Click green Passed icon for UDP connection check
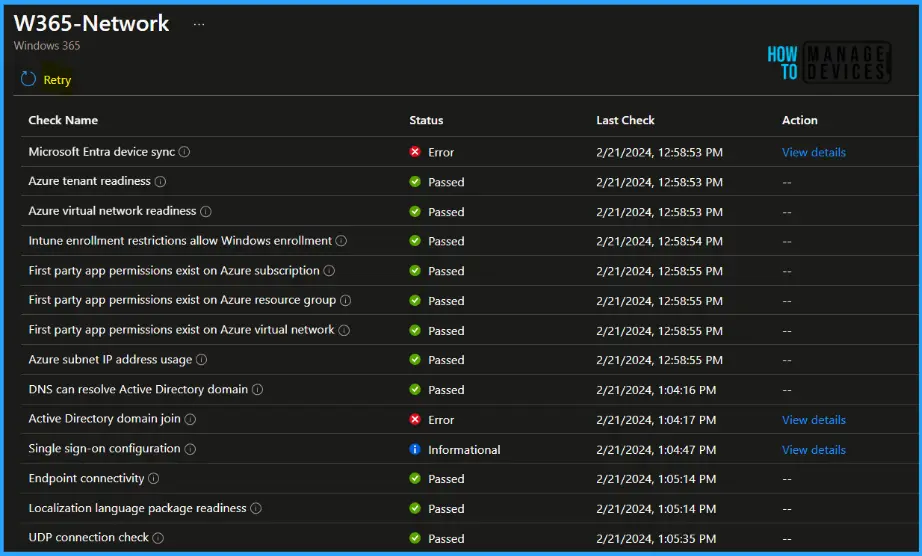 point(415,538)
